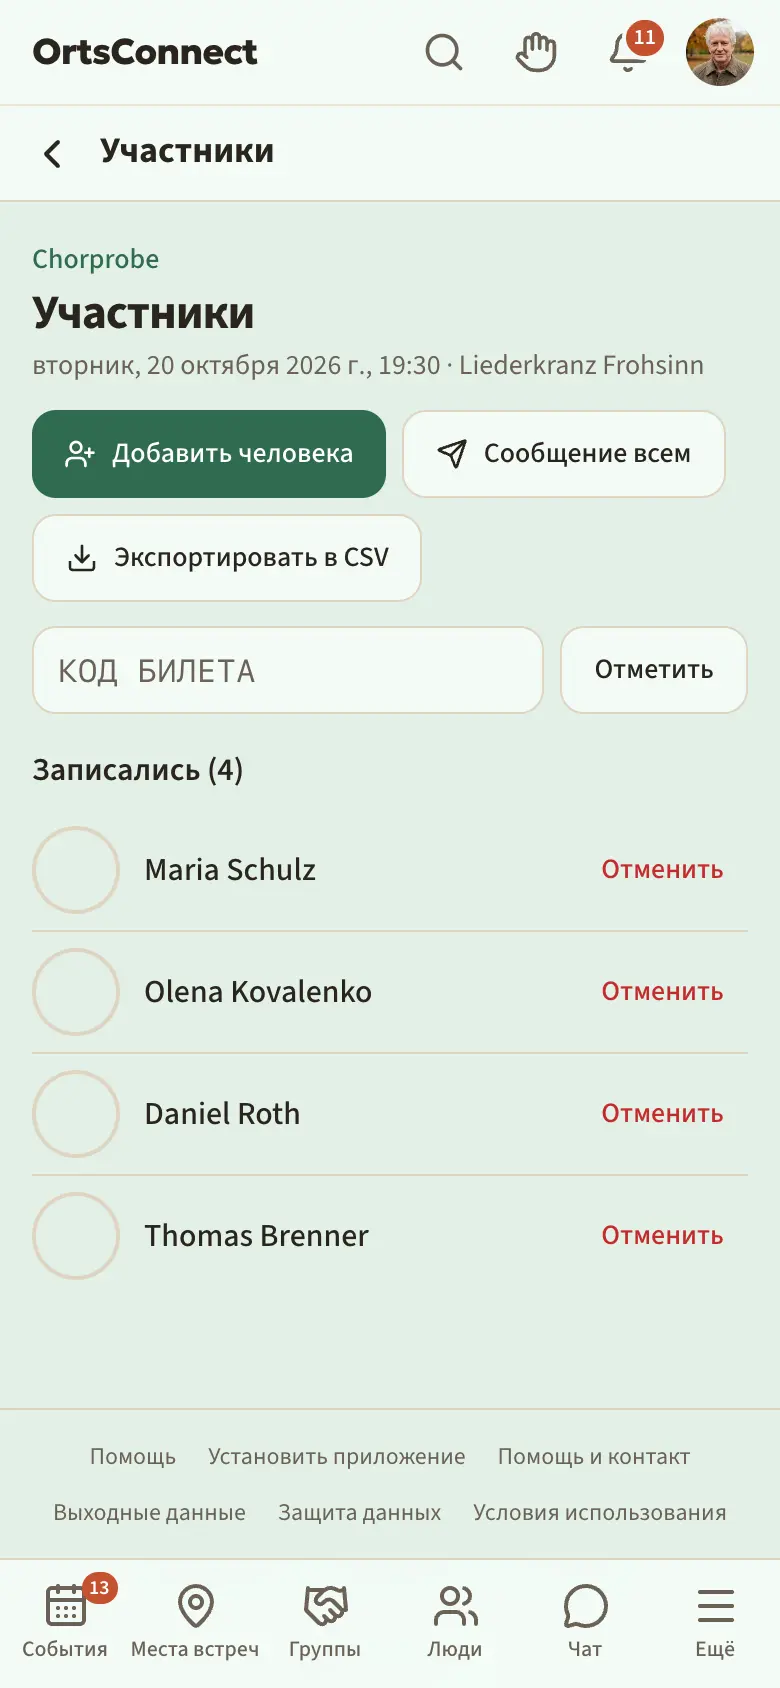Open user profile avatar photo
The image size is (780, 1688).
coord(720,52)
